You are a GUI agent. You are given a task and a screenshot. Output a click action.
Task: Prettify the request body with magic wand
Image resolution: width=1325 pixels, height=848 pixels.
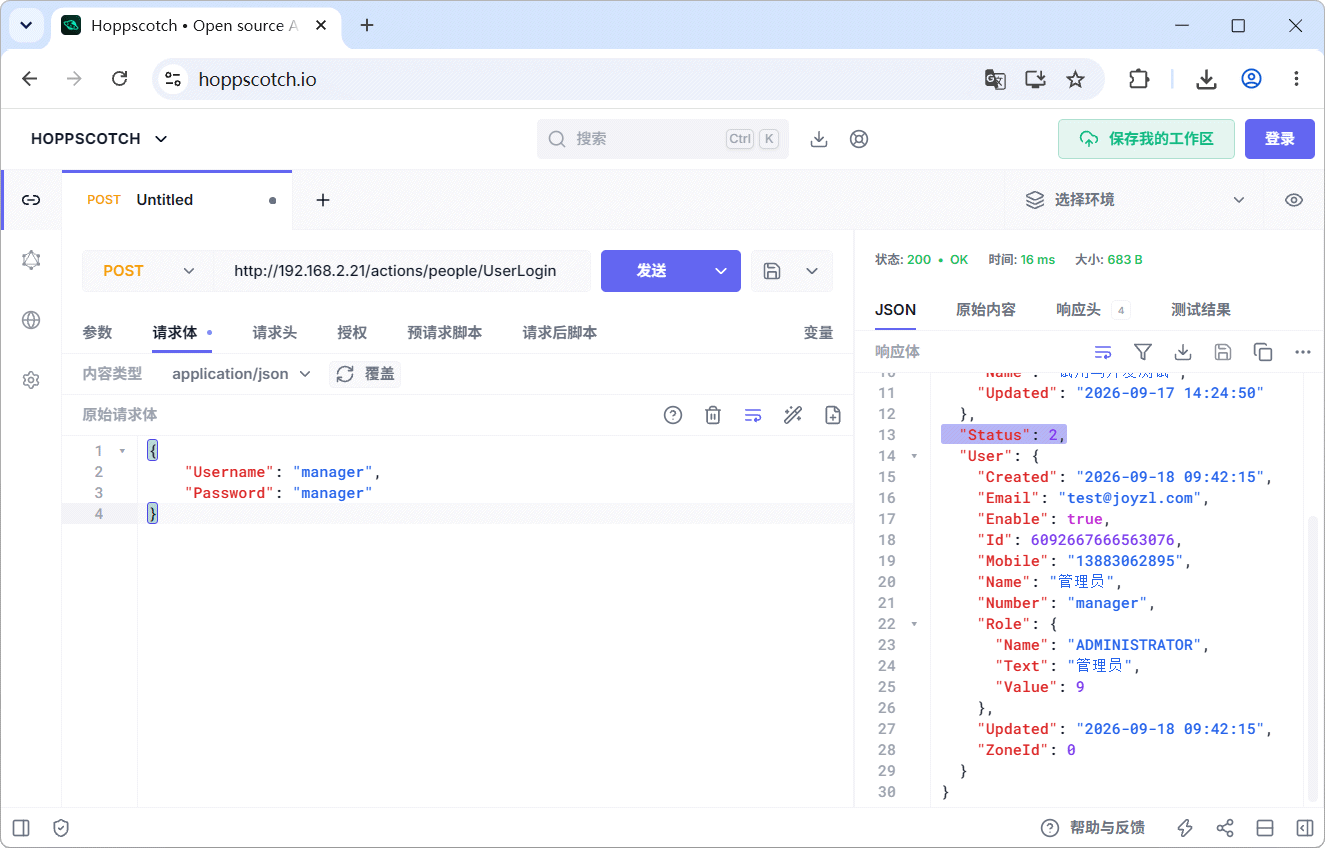tap(793, 415)
